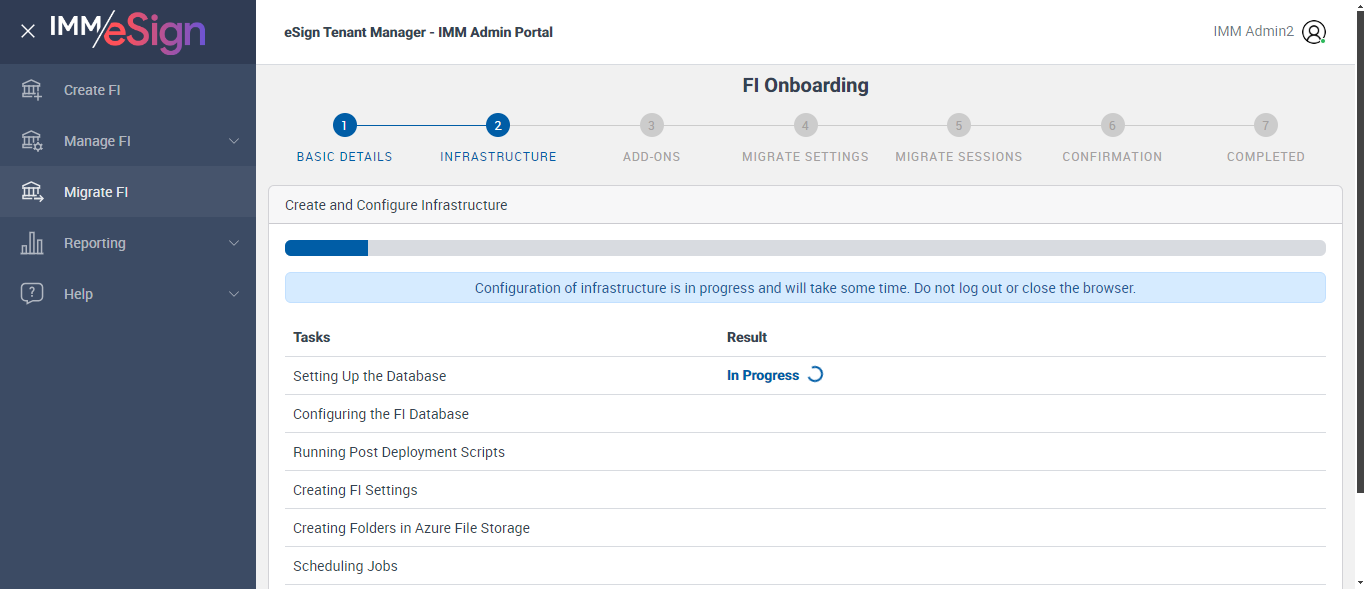Click the IMM Admin2 username link

(x=1253, y=32)
